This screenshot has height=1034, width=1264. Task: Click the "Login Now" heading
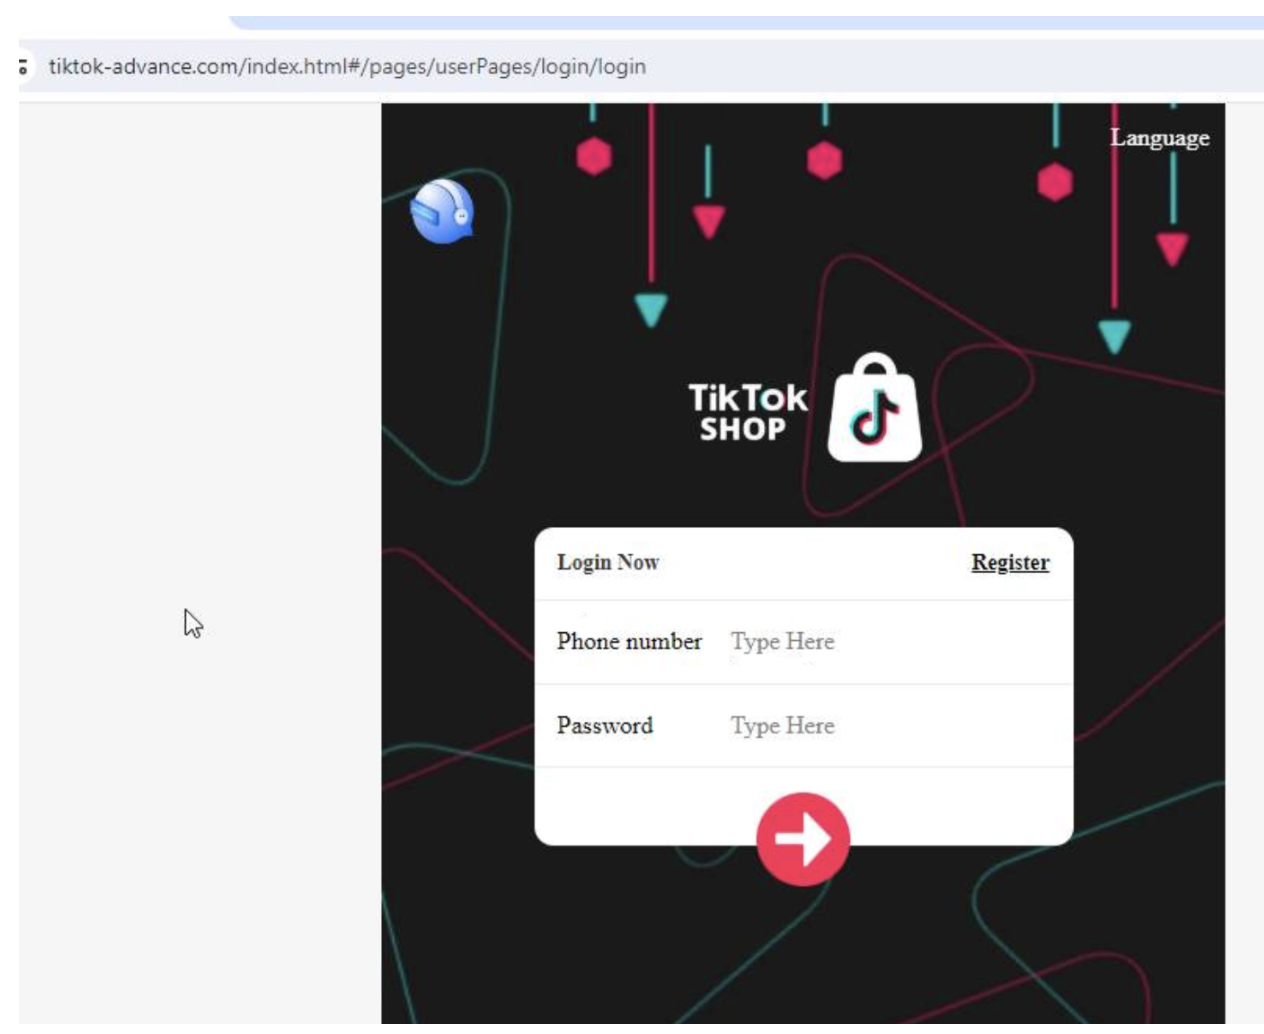coord(608,562)
